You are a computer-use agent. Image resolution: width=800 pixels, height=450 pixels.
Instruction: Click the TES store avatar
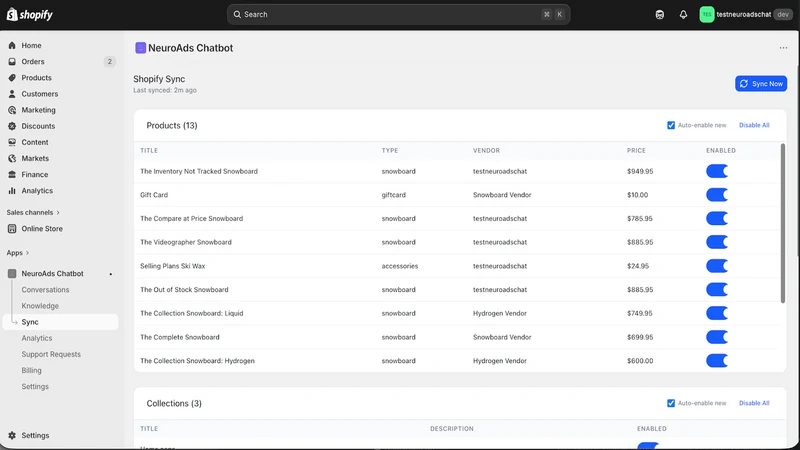pos(707,14)
